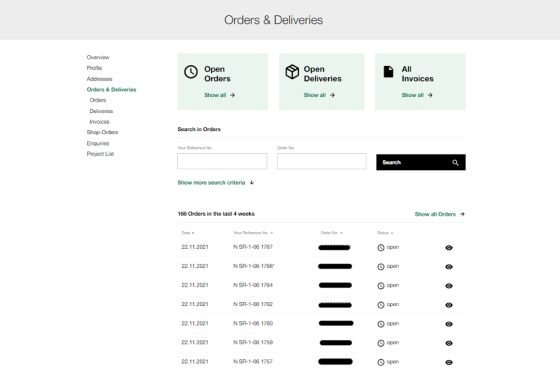Click the All Invoices document icon

pos(388,71)
